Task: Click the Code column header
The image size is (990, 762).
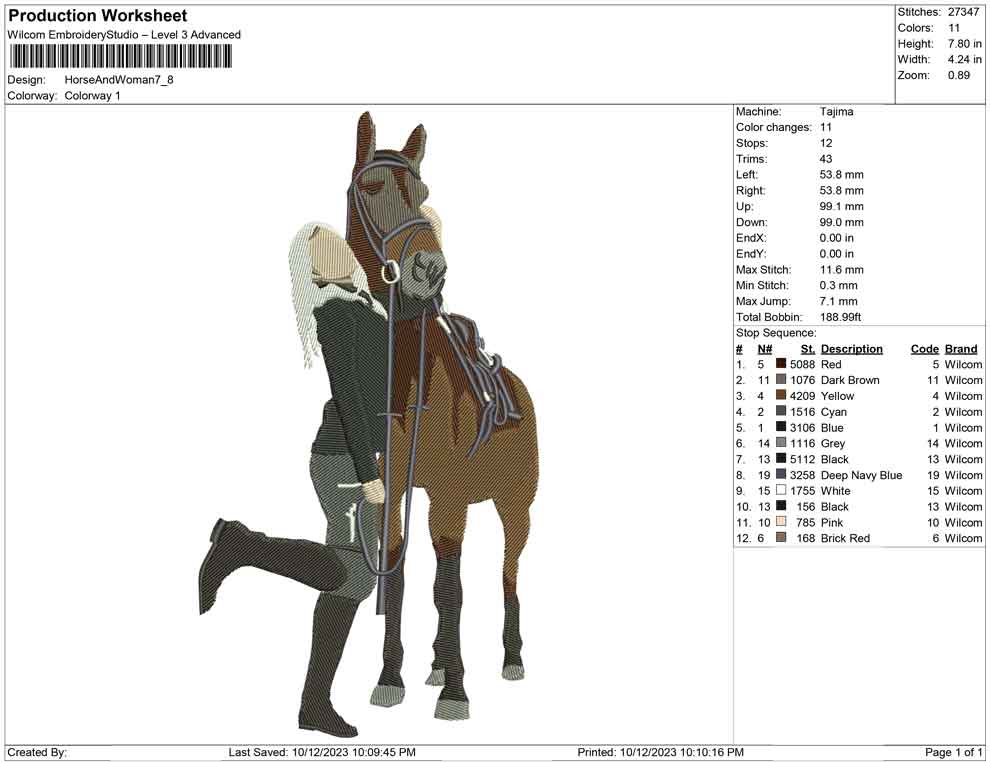Action: click(x=925, y=348)
